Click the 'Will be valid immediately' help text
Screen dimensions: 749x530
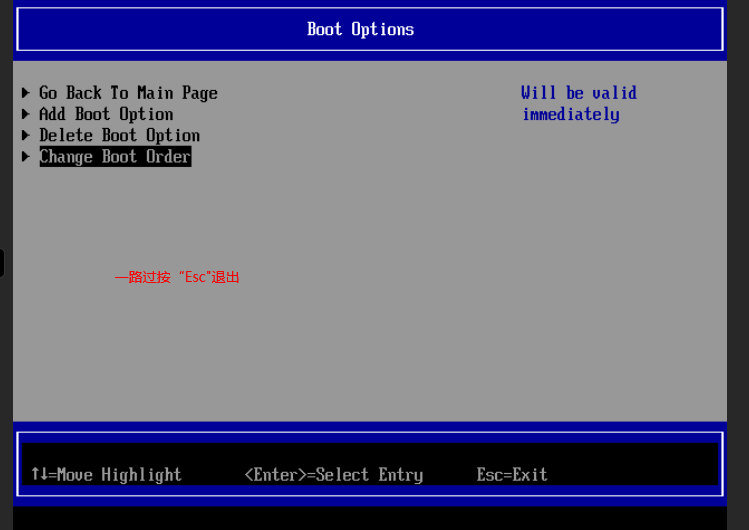pos(579,104)
